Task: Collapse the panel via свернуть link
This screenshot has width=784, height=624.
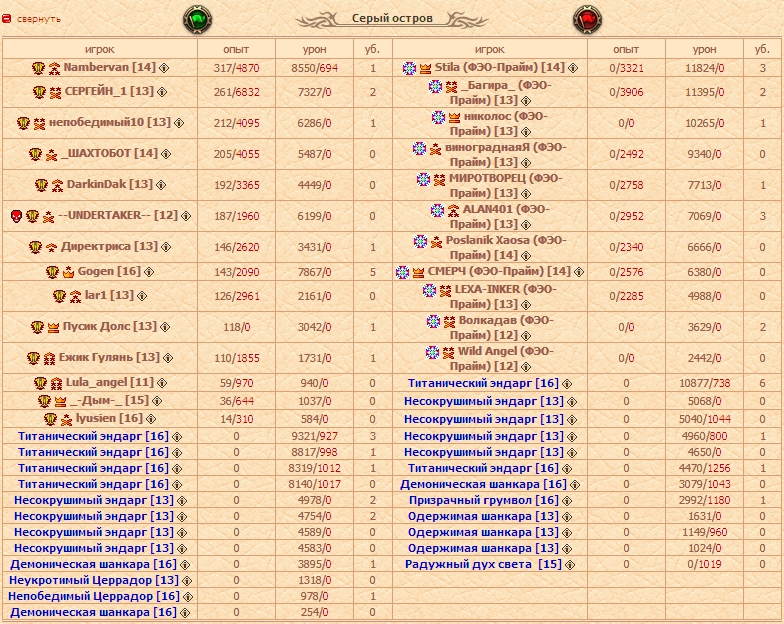Action: 39,19
